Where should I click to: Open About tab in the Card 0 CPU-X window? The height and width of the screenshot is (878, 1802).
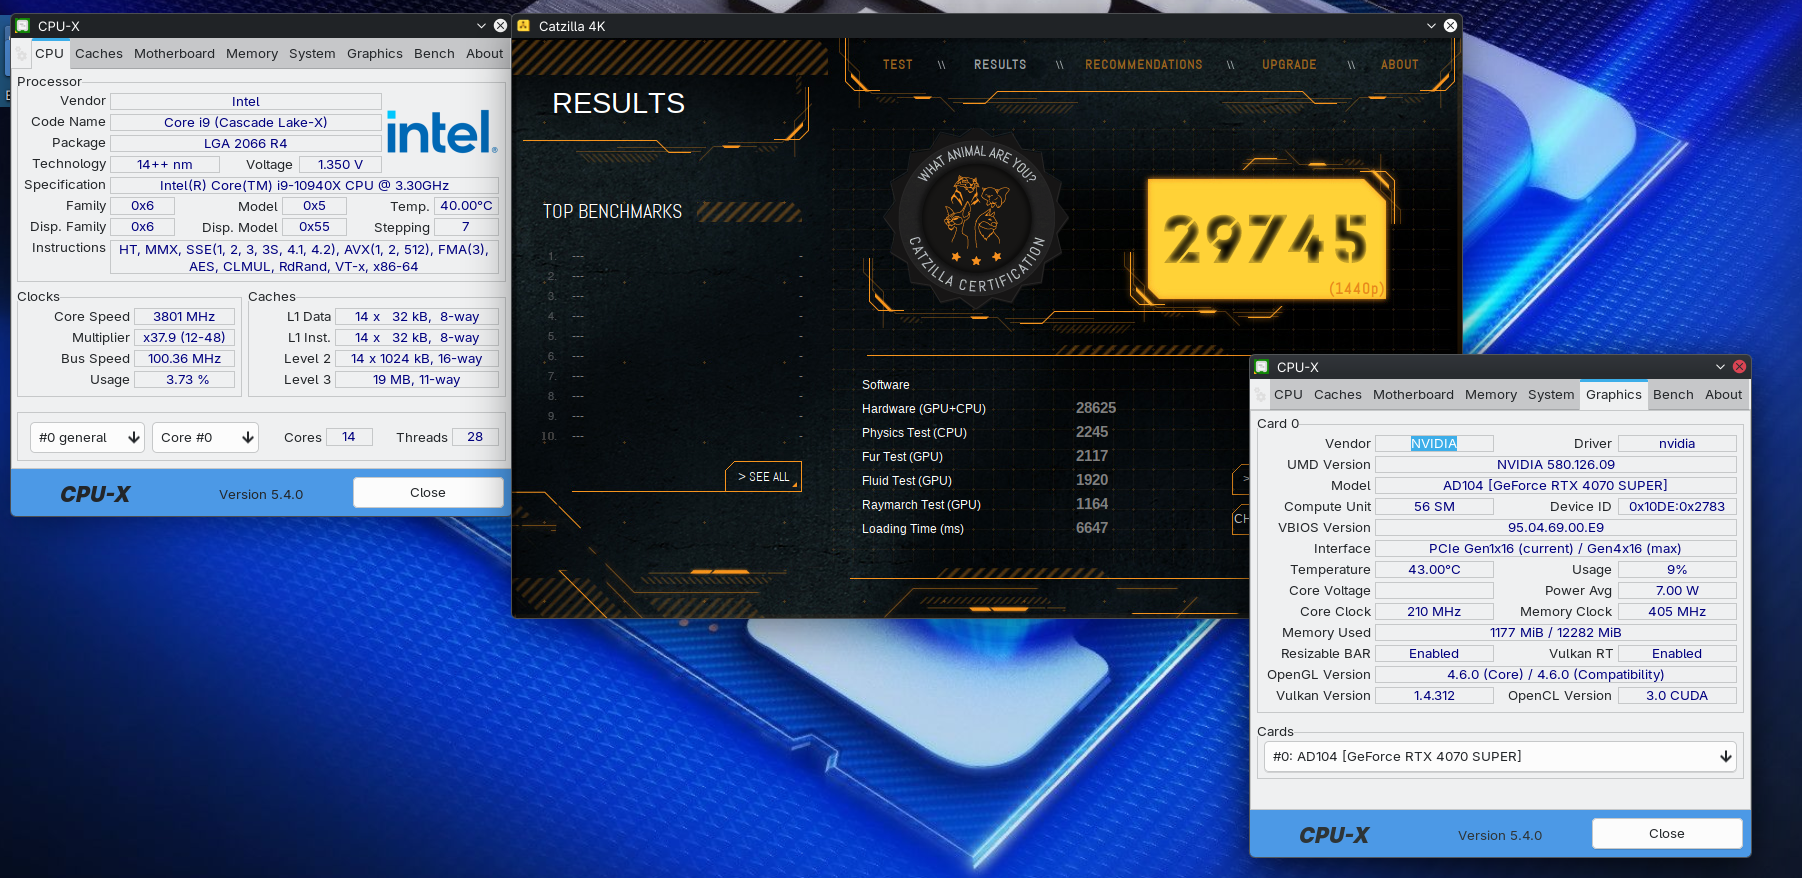coord(1724,395)
